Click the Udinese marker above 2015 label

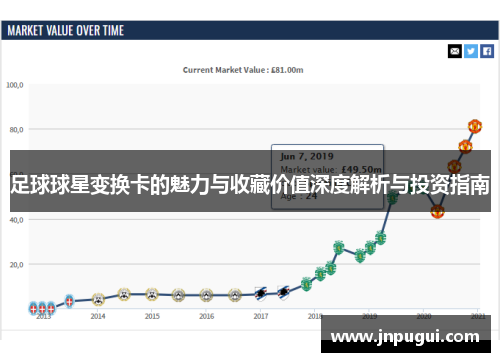[152, 294]
